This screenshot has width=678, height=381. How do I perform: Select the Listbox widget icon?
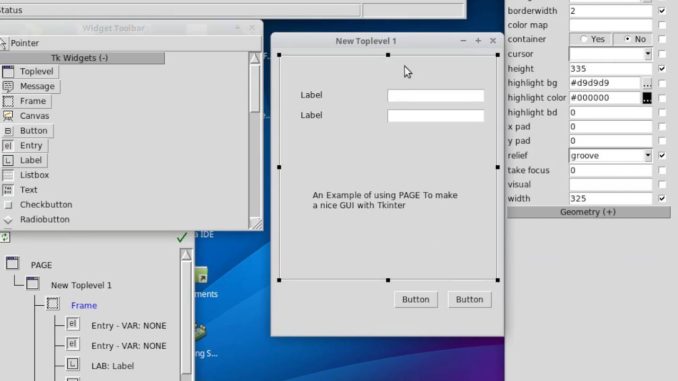pos(8,175)
